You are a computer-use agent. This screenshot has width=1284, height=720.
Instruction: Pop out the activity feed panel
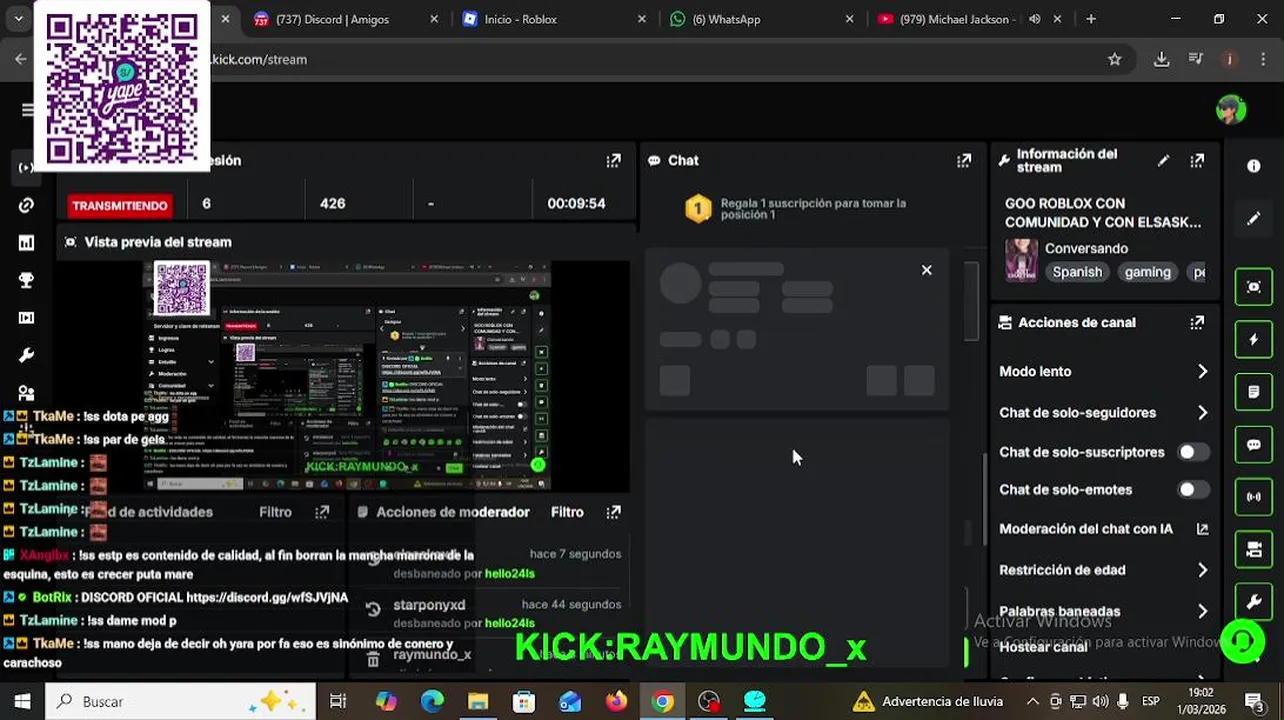pos(322,512)
